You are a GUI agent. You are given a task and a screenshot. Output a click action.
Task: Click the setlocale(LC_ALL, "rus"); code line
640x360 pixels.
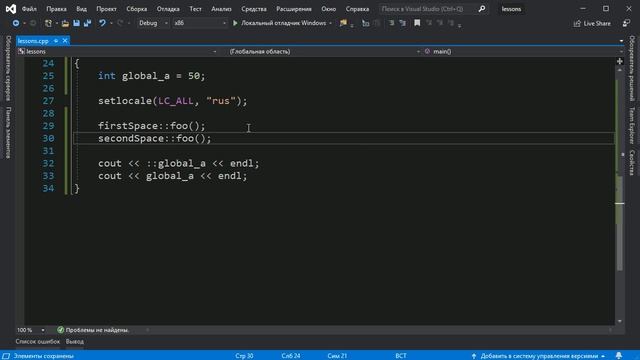pos(173,101)
